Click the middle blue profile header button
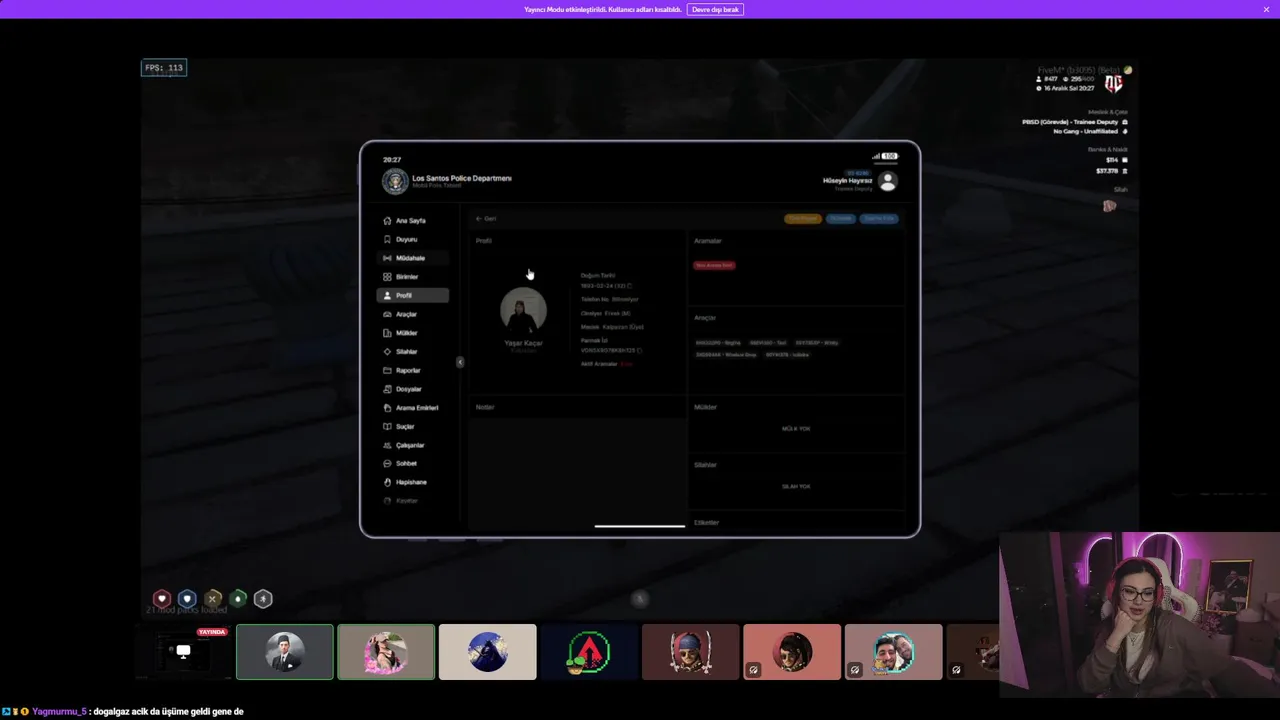 click(840, 218)
